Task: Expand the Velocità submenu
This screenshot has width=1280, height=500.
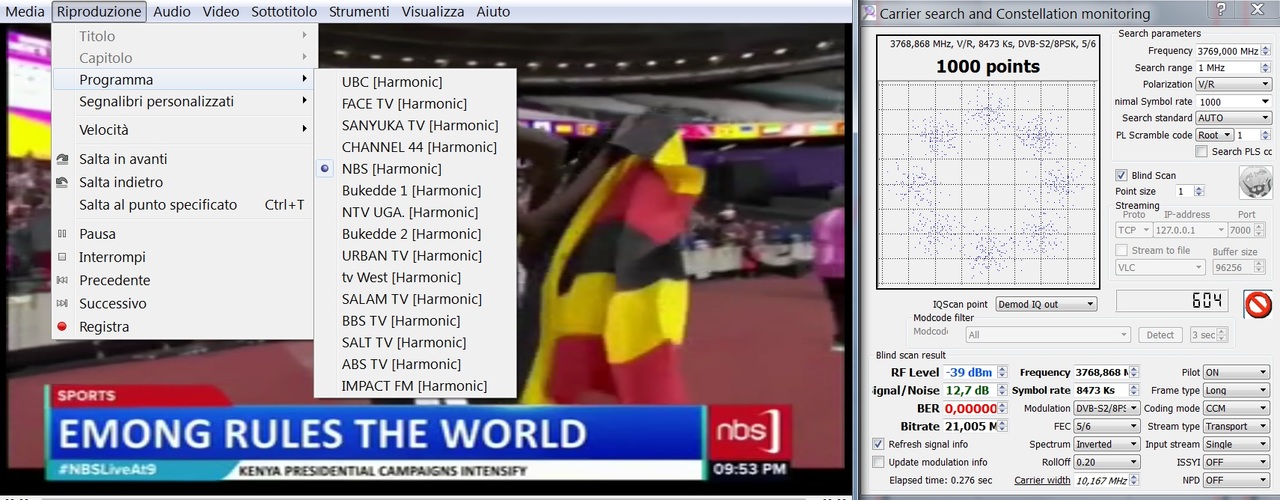Action: tap(183, 130)
